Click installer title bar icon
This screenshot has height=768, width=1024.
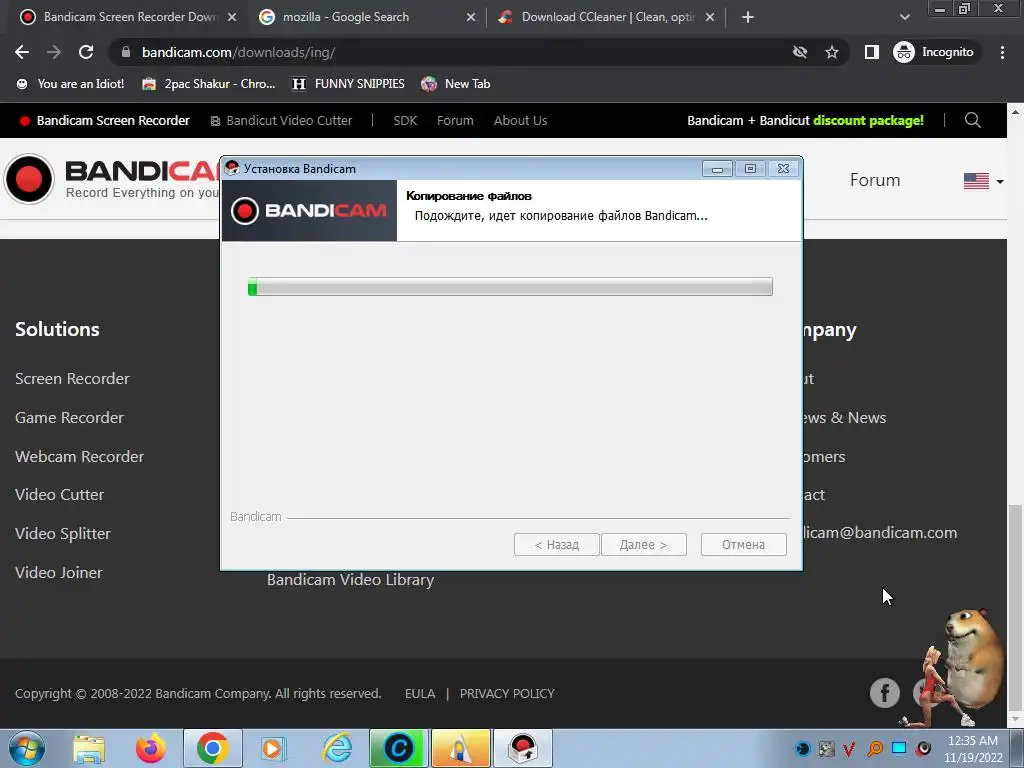(232, 168)
